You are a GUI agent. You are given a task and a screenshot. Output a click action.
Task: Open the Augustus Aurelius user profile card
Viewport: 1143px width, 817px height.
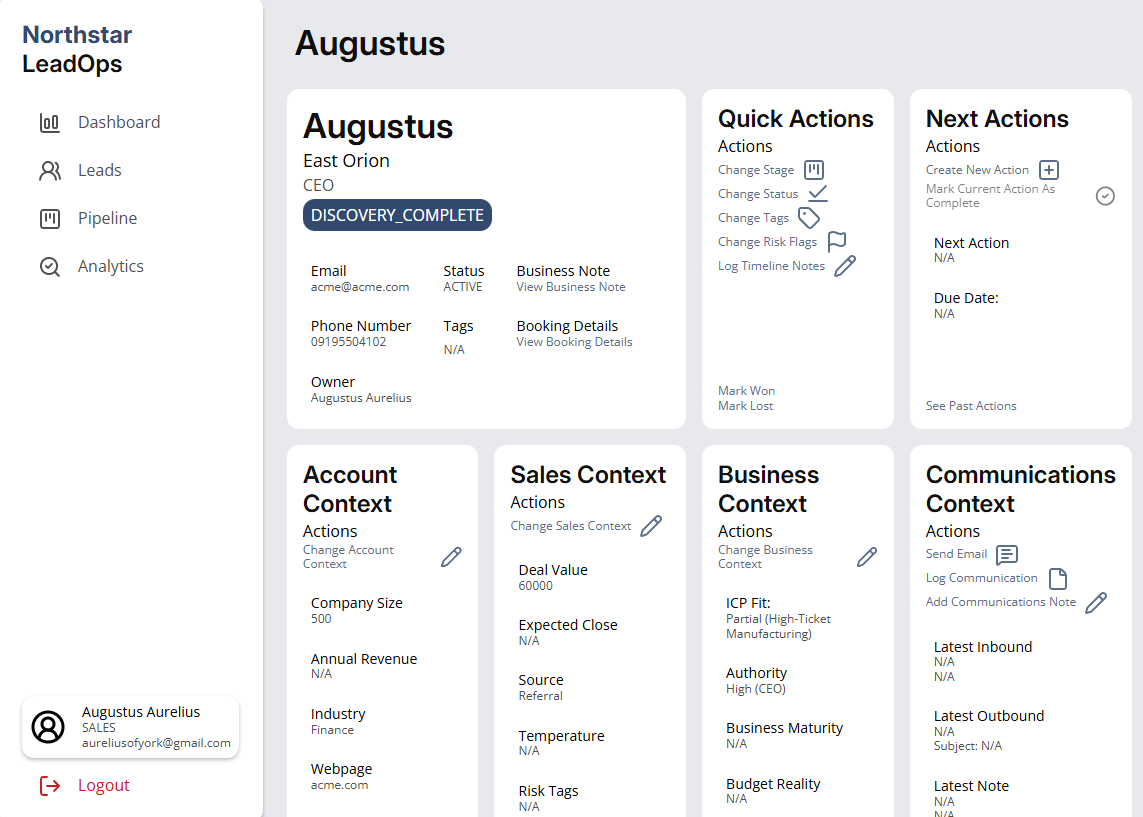(130, 727)
